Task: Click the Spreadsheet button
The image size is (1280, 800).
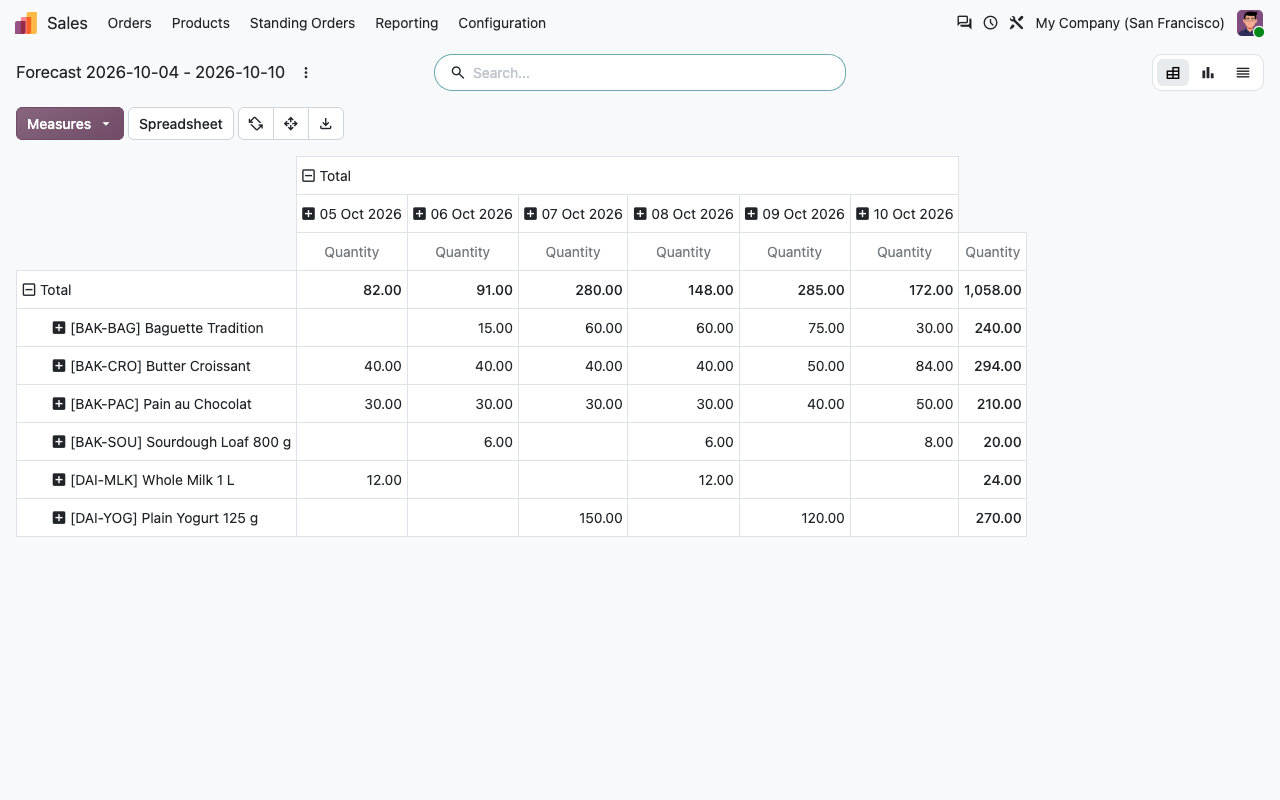Action: [x=181, y=124]
